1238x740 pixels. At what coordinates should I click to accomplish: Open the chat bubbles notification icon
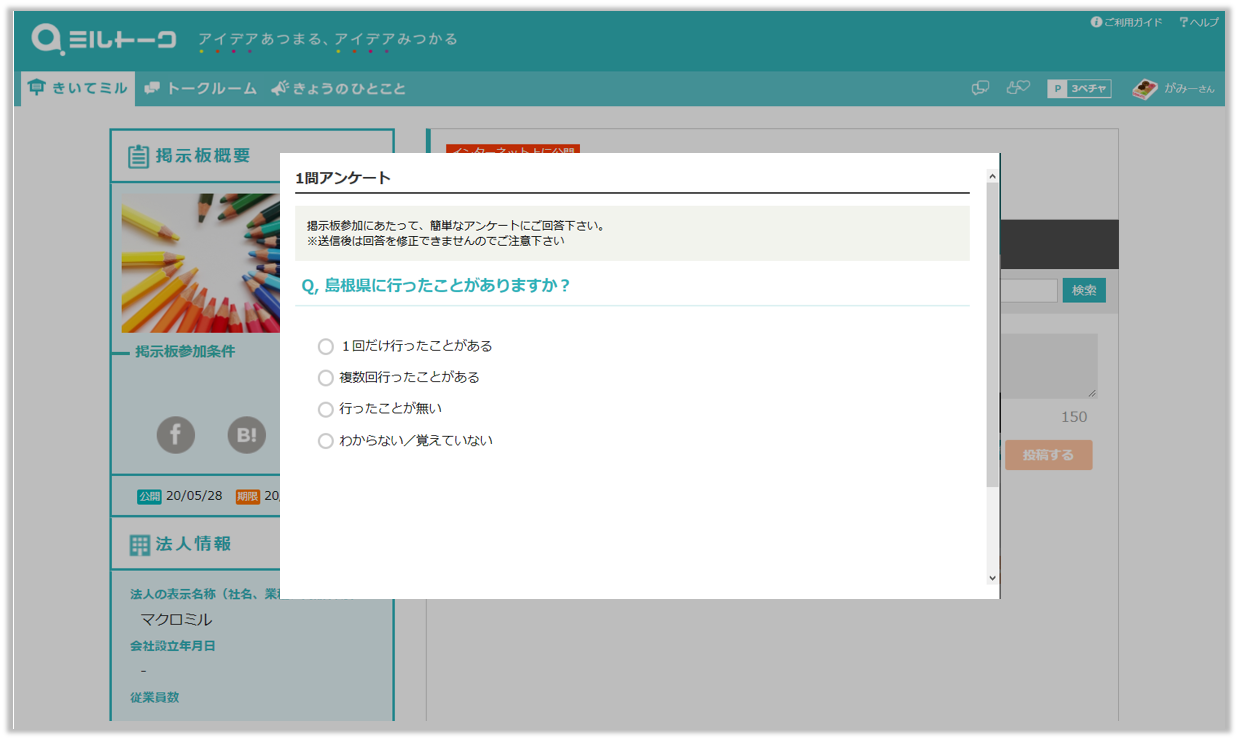pyautogui.click(x=980, y=88)
